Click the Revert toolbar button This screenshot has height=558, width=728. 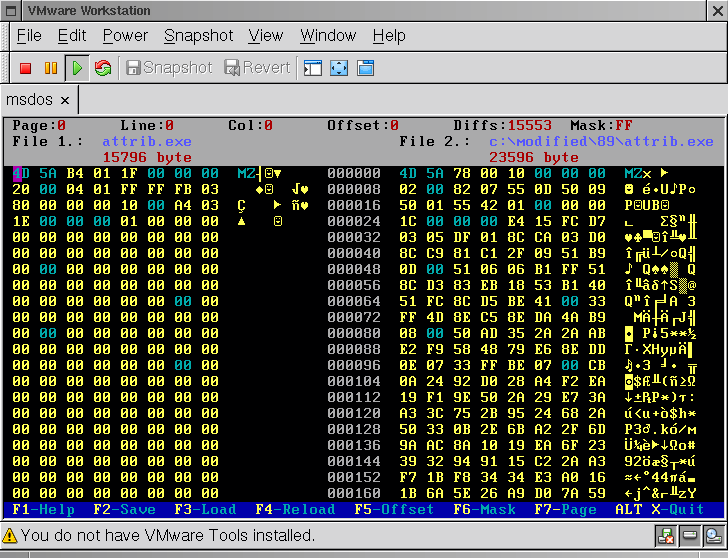click(258, 68)
